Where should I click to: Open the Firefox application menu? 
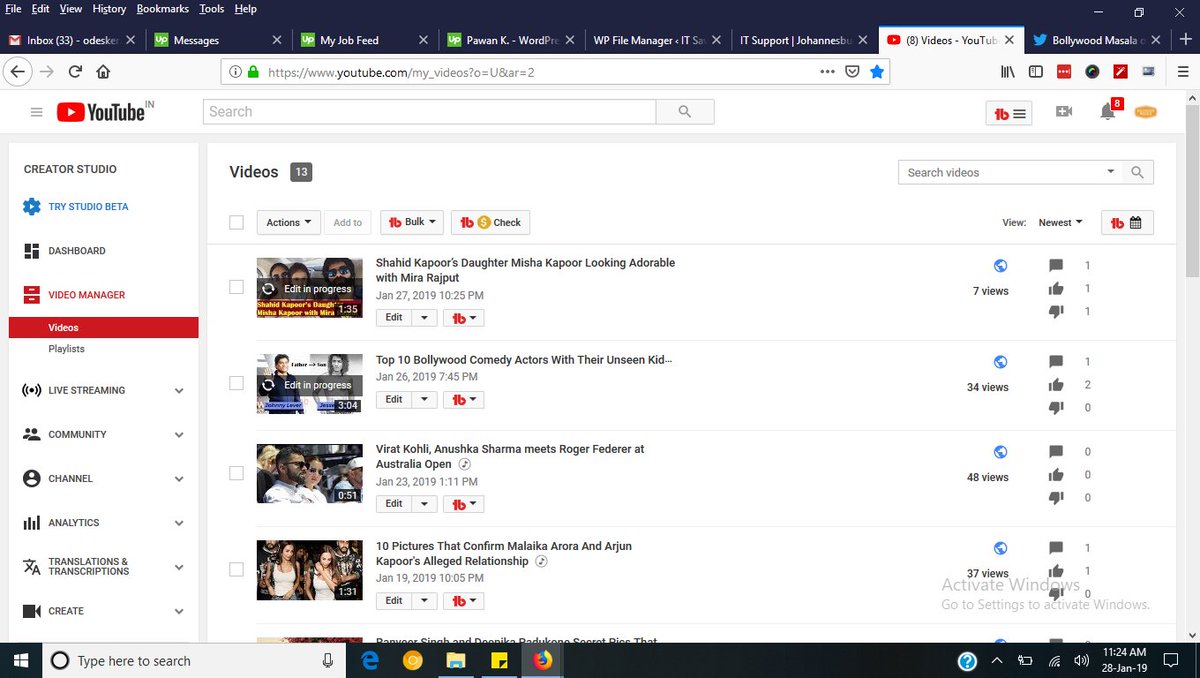coord(1182,72)
